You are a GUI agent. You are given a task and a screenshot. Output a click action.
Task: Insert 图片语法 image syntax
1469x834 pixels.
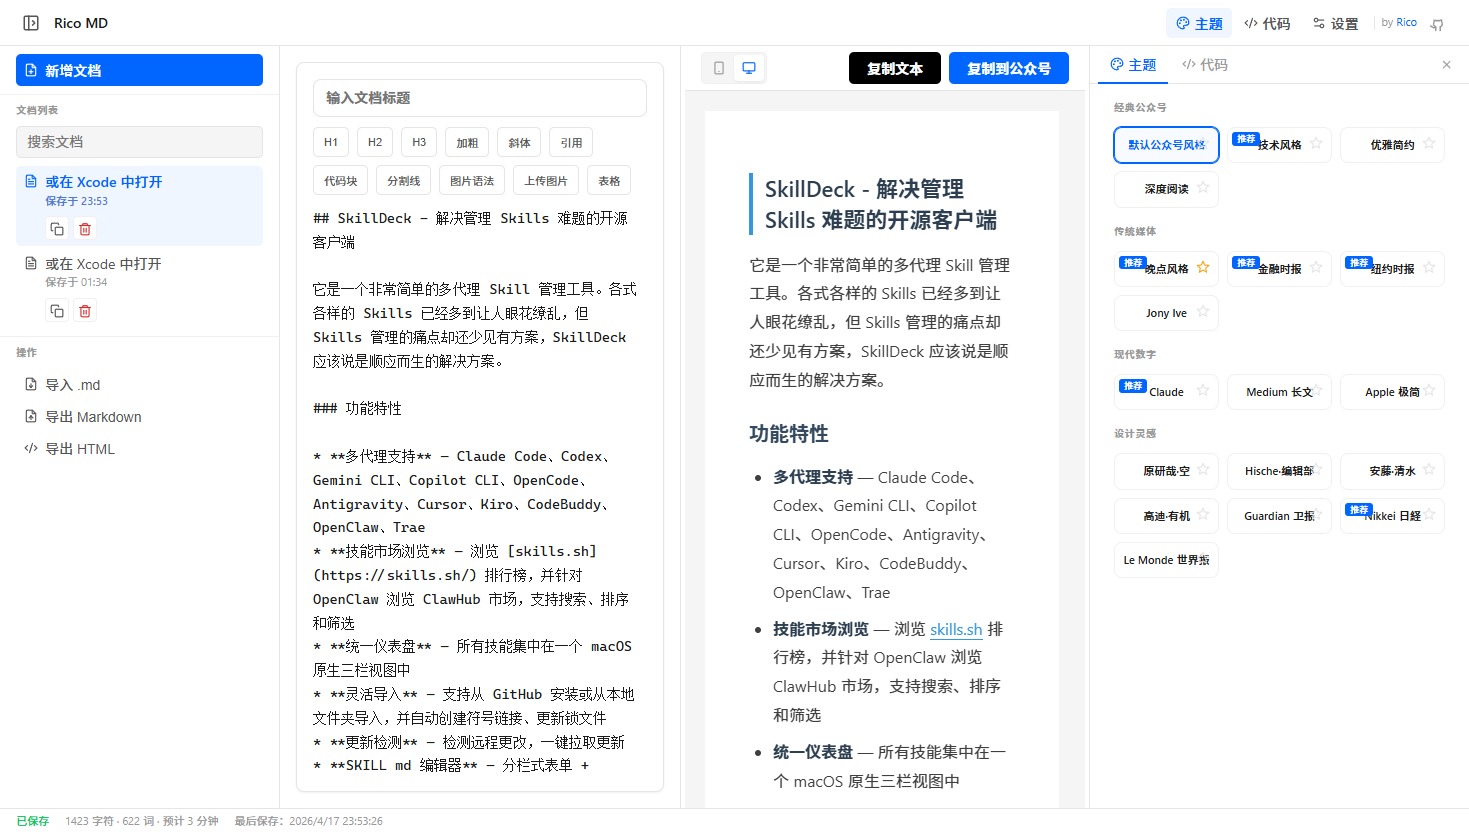click(x=472, y=180)
